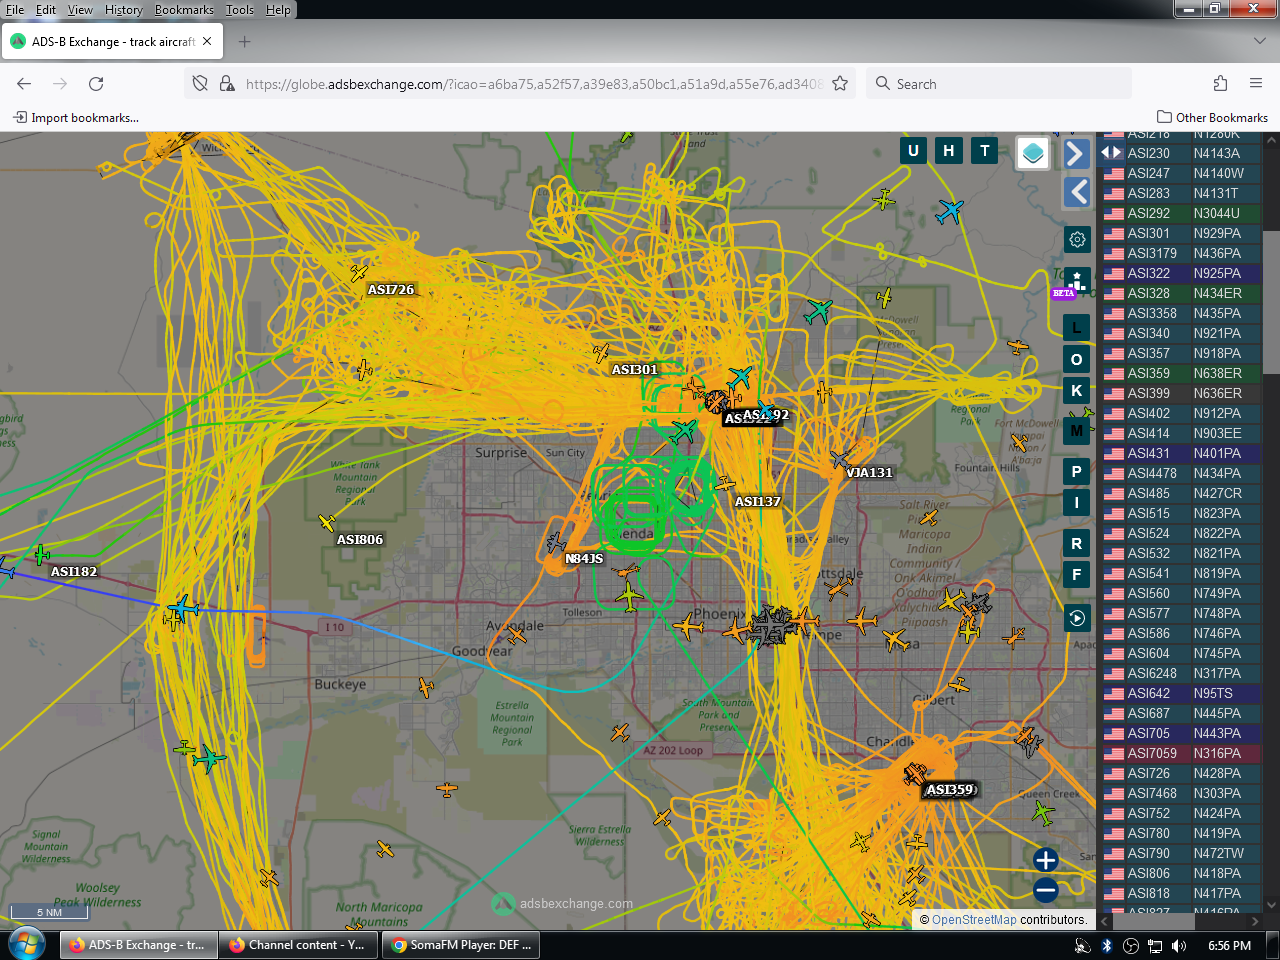Open the OpenStreetMap attribution link

coord(974,920)
